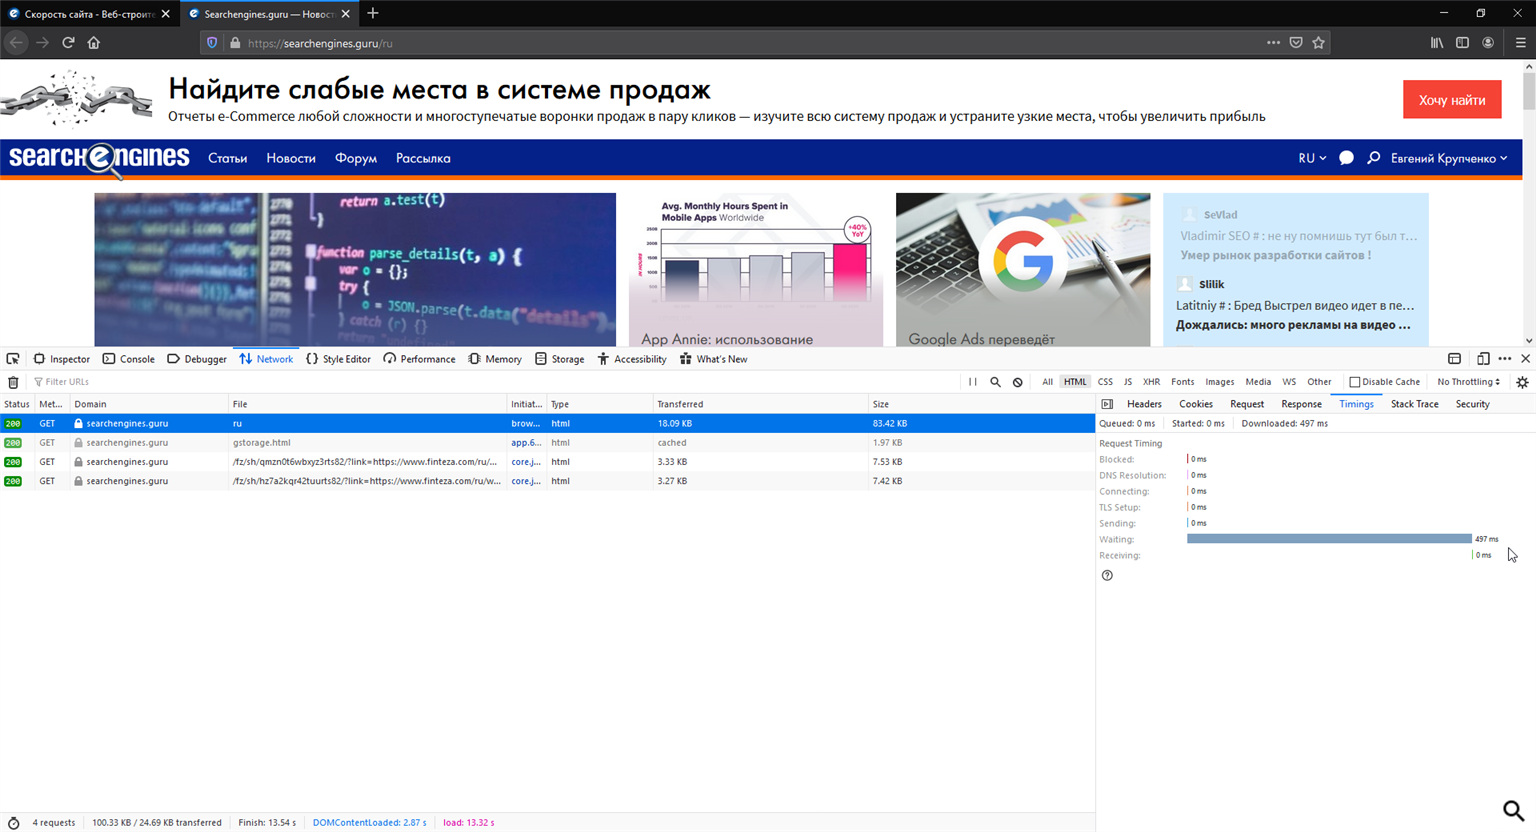This screenshot has width=1536, height=832.
Task: Open the Форум link in site navigation
Action: pyautogui.click(x=356, y=158)
